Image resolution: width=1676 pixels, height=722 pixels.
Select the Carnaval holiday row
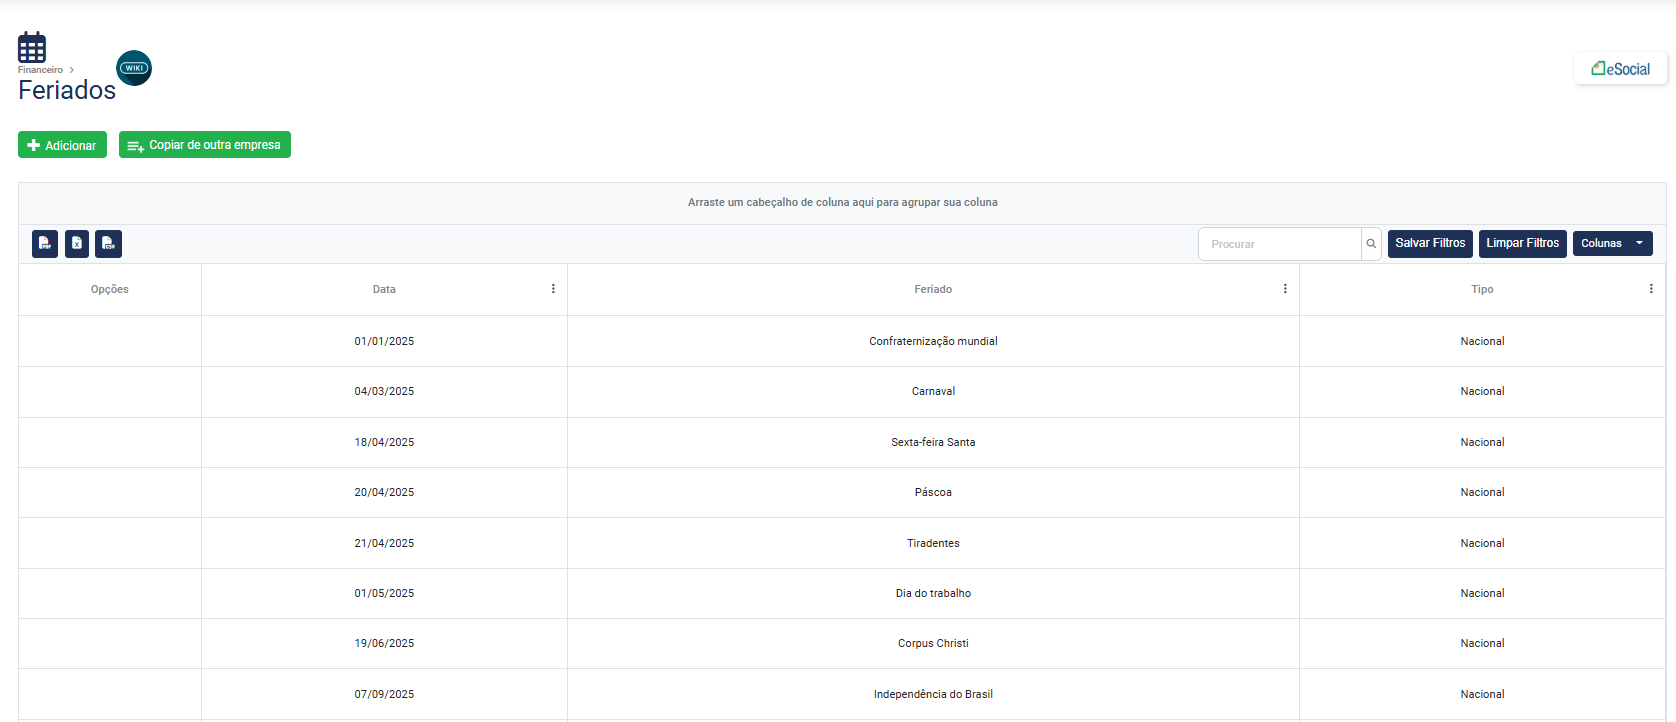pyautogui.click(x=932, y=392)
